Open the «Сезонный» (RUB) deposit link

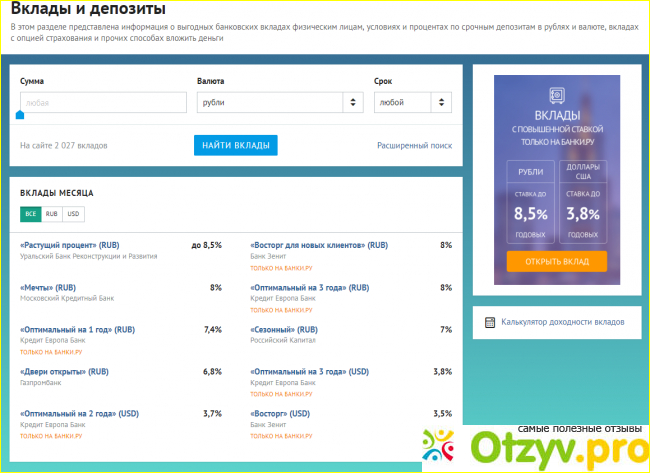point(283,329)
